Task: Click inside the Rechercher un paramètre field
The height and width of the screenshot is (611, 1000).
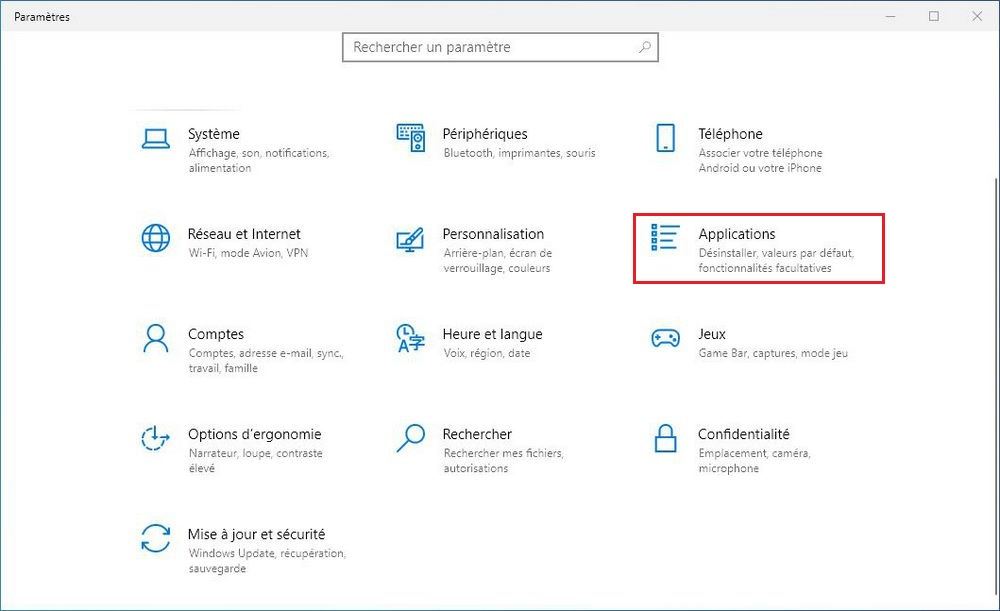Action: pyautogui.click(x=480, y=47)
